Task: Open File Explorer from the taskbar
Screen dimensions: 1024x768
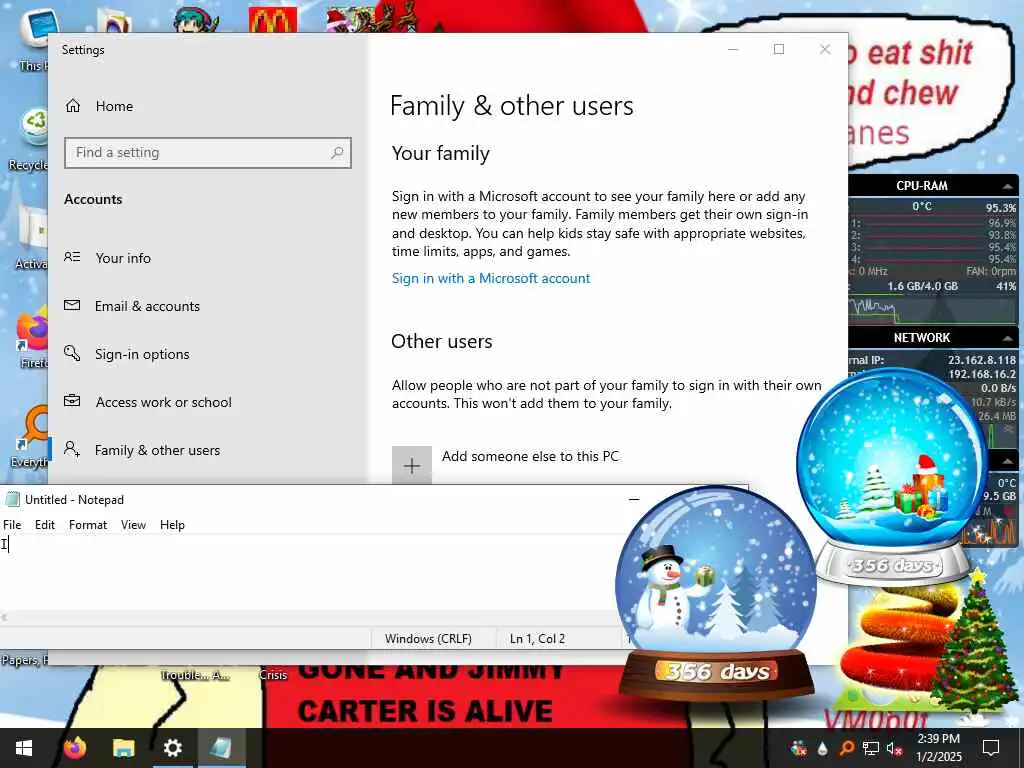Action: [x=123, y=748]
